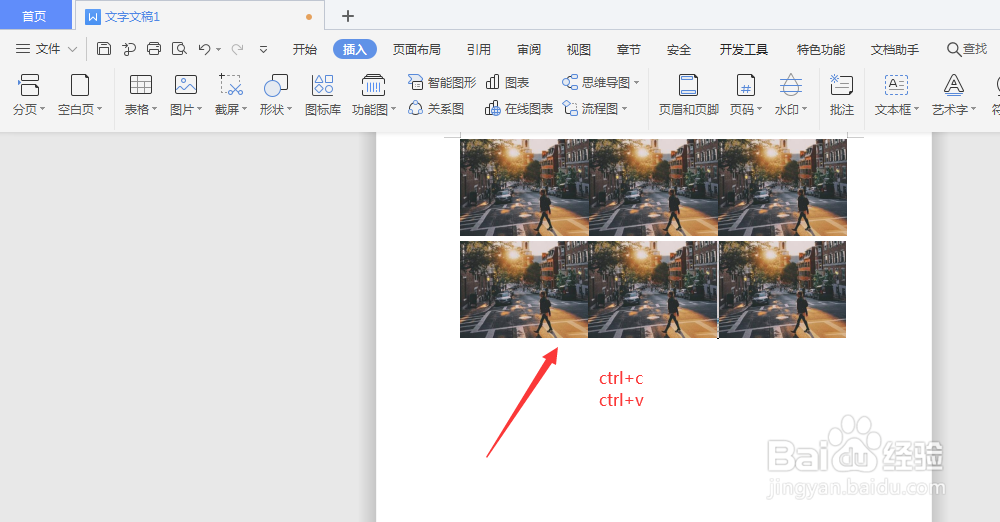Image resolution: width=1000 pixels, height=522 pixels.
Task: Start a screen capture (截屏)
Action: (x=231, y=94)
